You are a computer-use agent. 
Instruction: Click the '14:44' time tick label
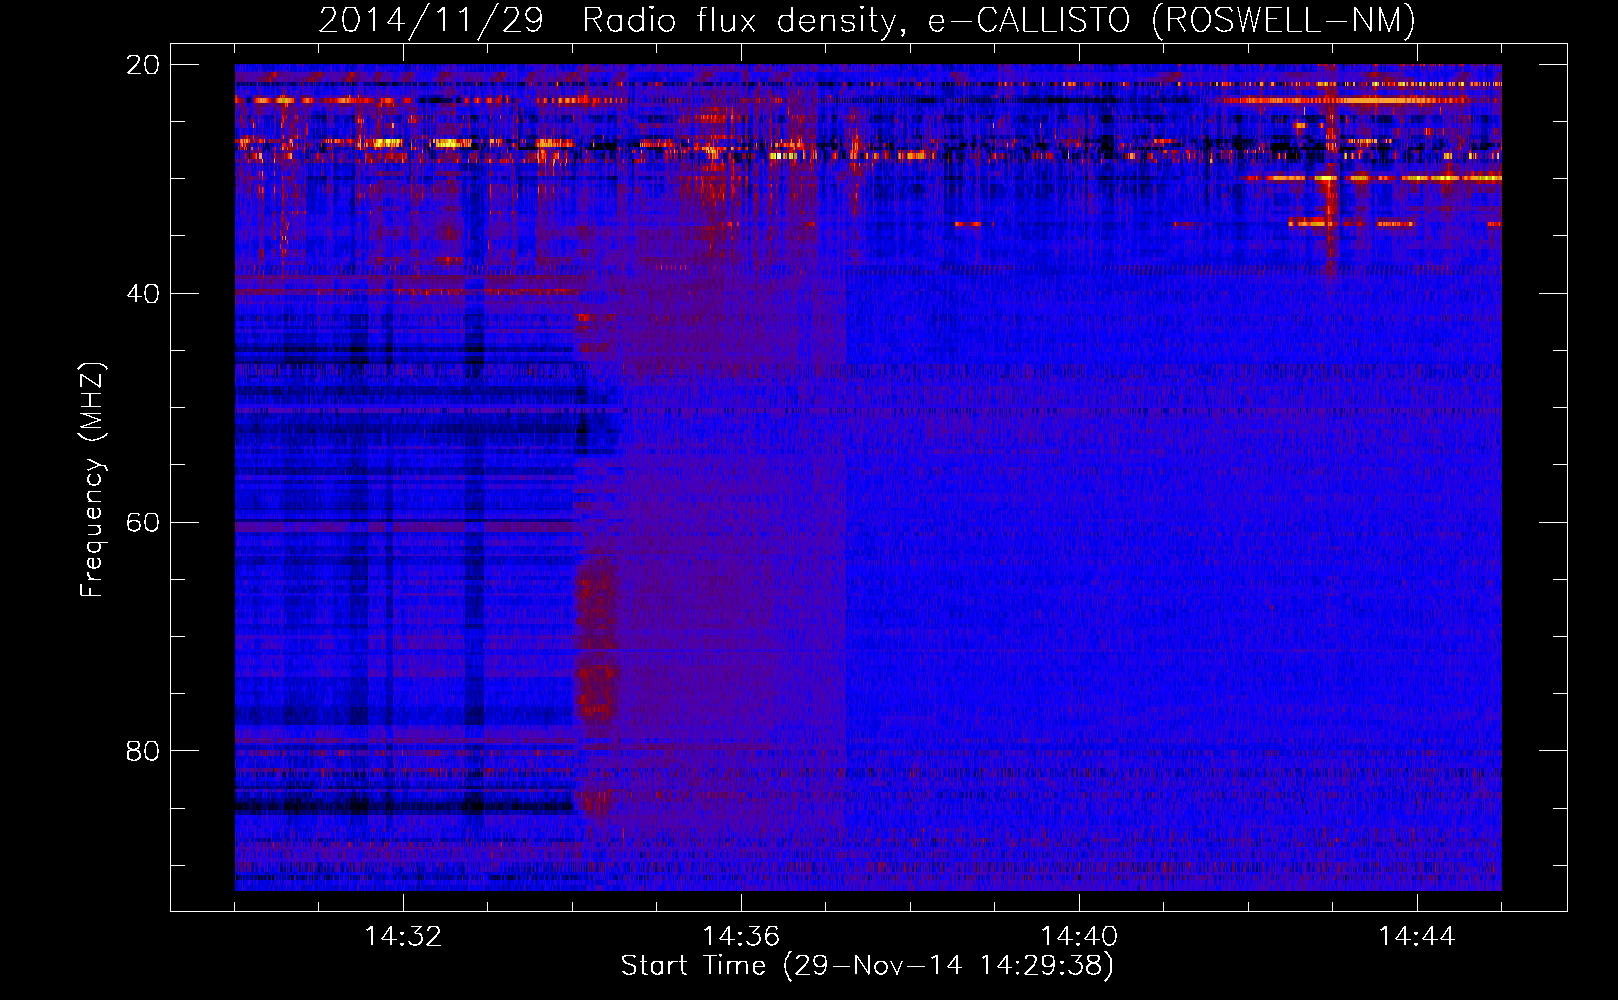(x=1417, y=937)
